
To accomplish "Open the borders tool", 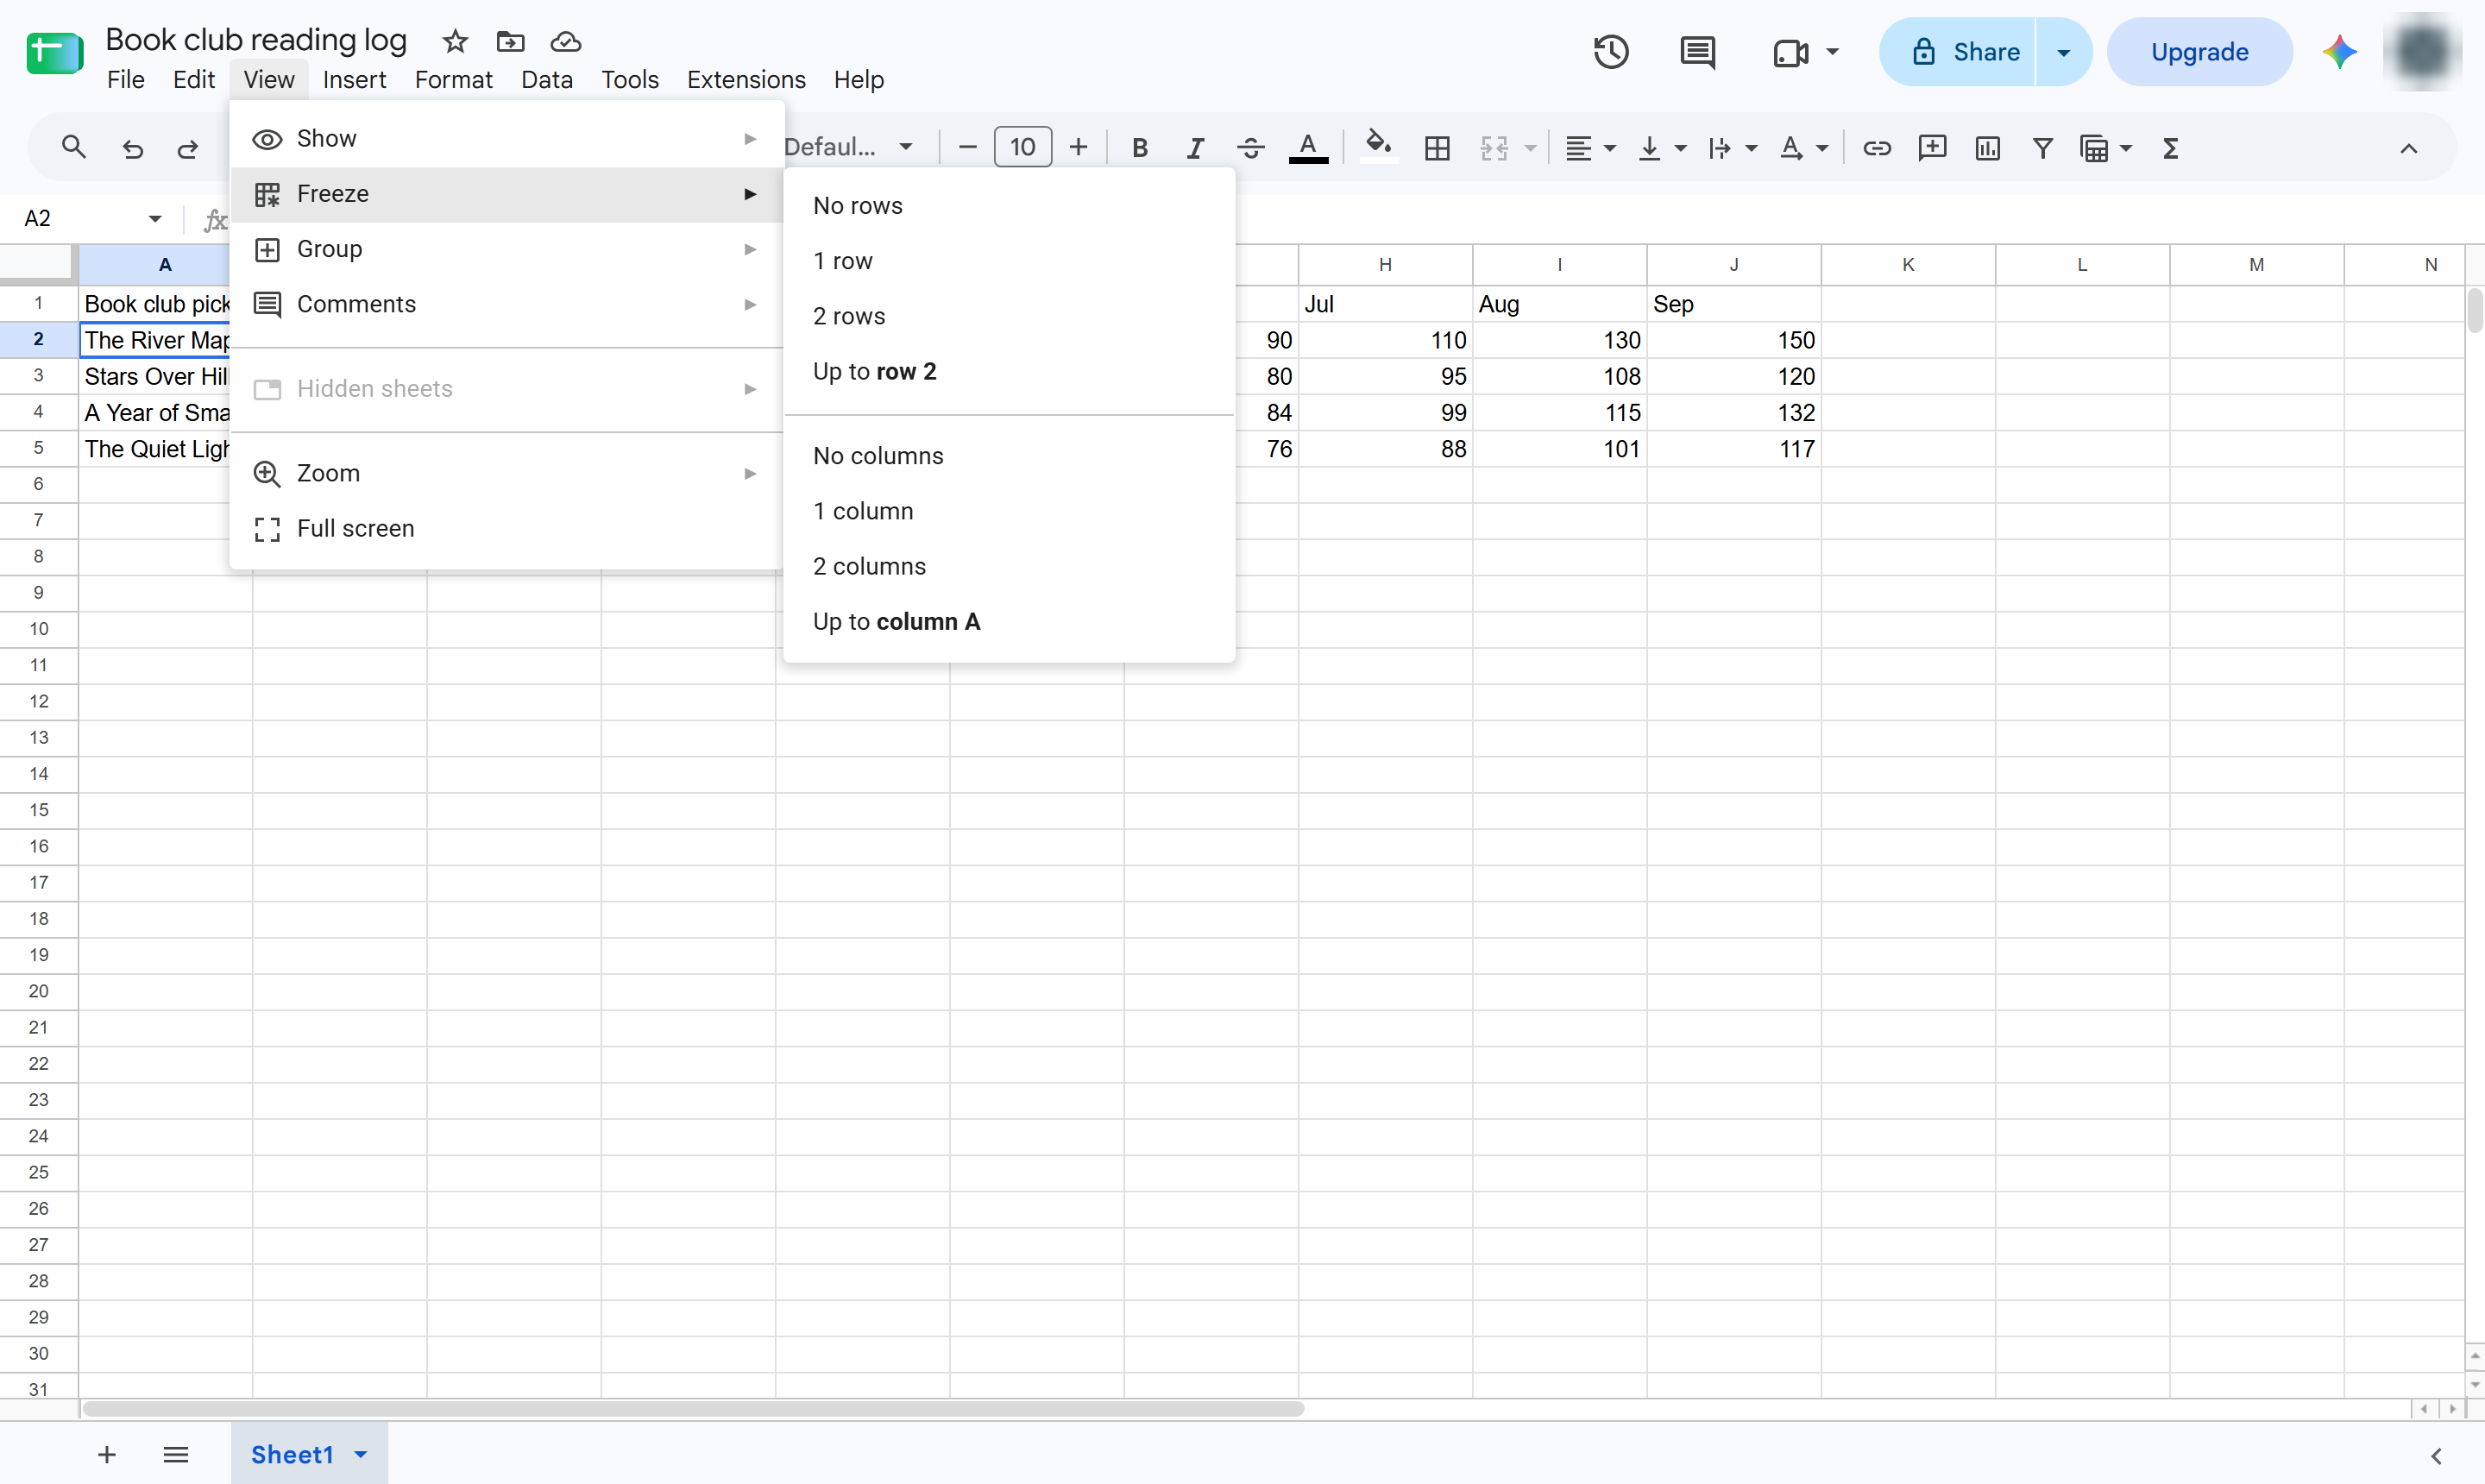I will [1437, 148].
